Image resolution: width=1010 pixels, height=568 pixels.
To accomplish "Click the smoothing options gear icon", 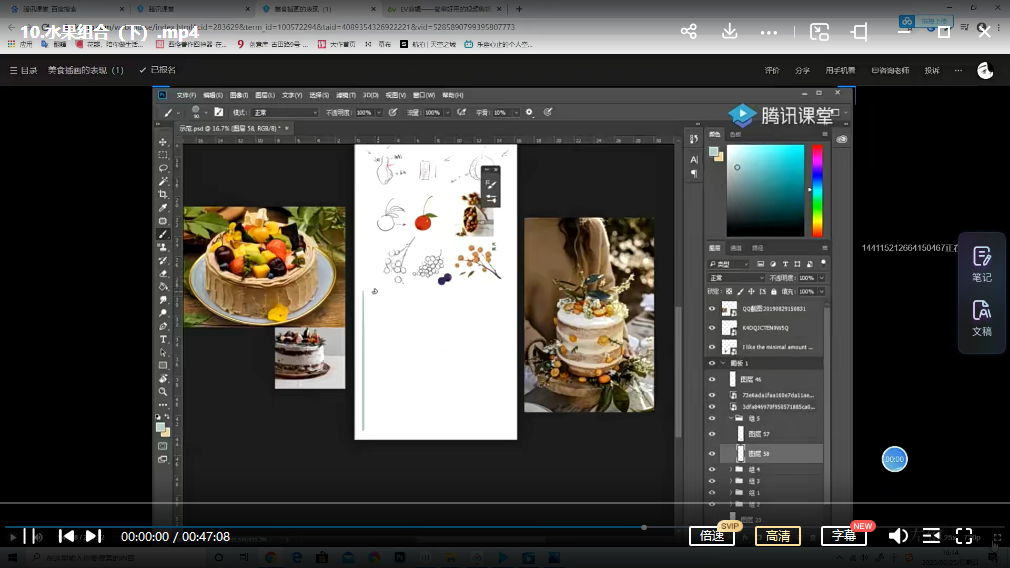I will (529, 112).
